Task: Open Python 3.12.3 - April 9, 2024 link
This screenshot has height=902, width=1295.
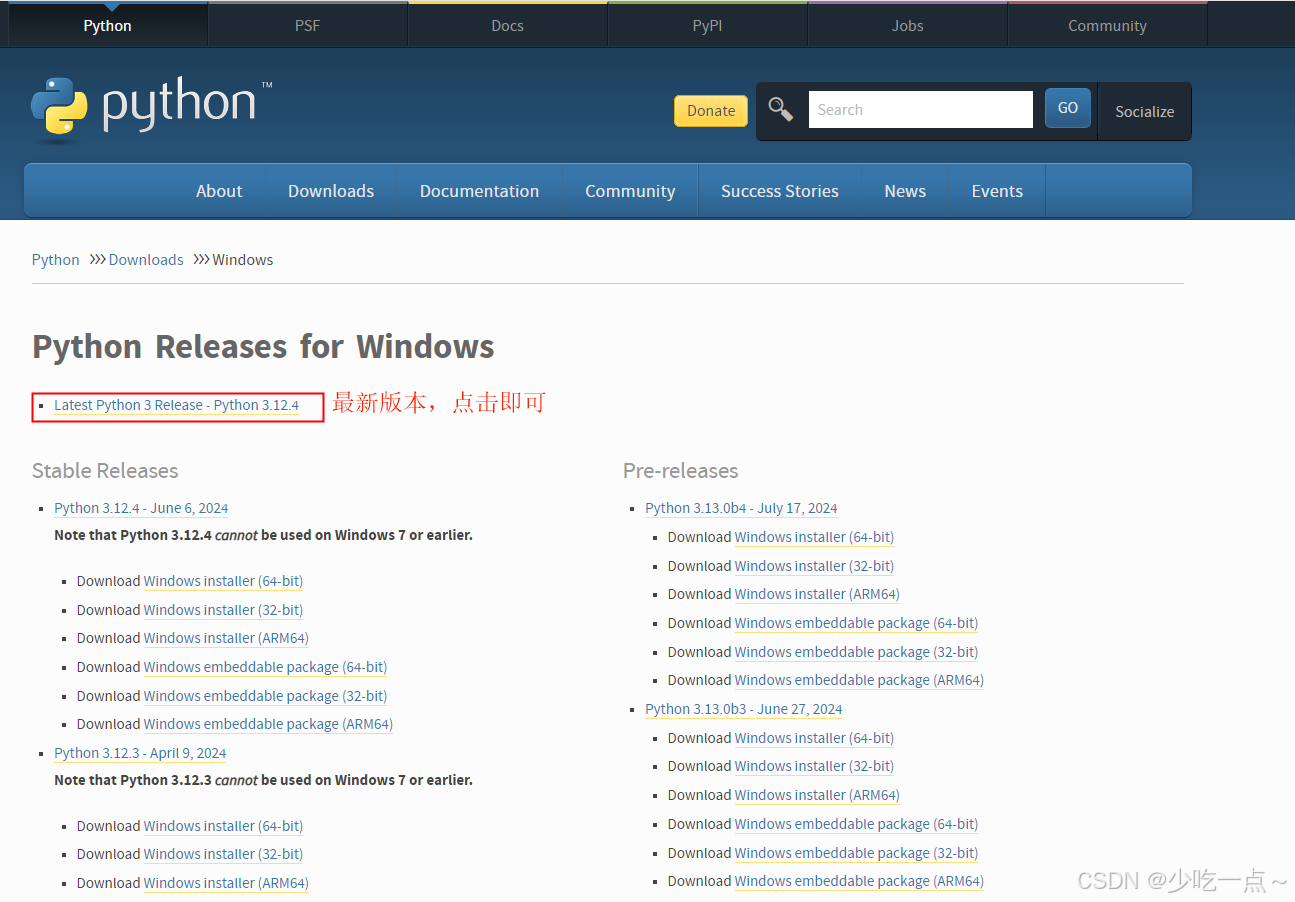Action: point(140,753)
